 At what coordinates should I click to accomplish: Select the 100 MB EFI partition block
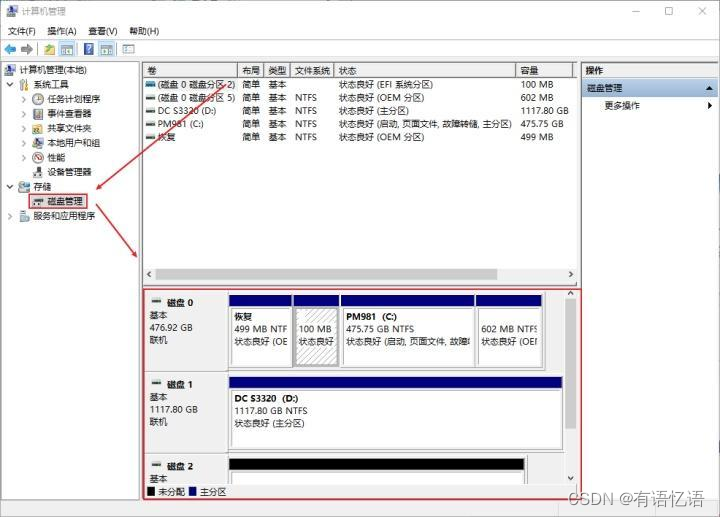(x=316, y=331)
